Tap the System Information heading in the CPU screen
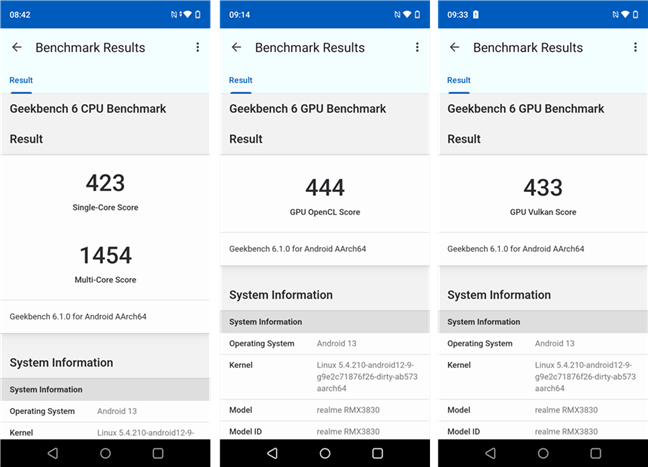This screenshot has width=648, height=467. [61, 362]
